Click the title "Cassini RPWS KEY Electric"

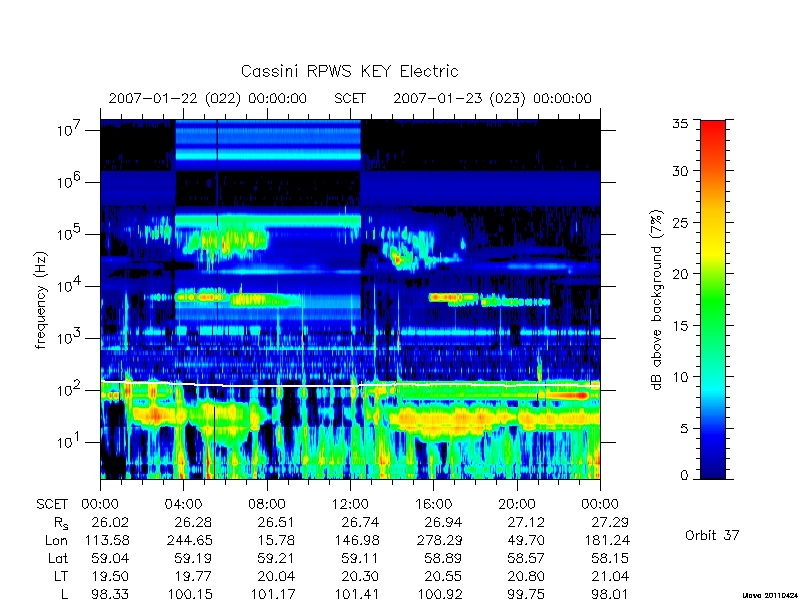(349, 71)
